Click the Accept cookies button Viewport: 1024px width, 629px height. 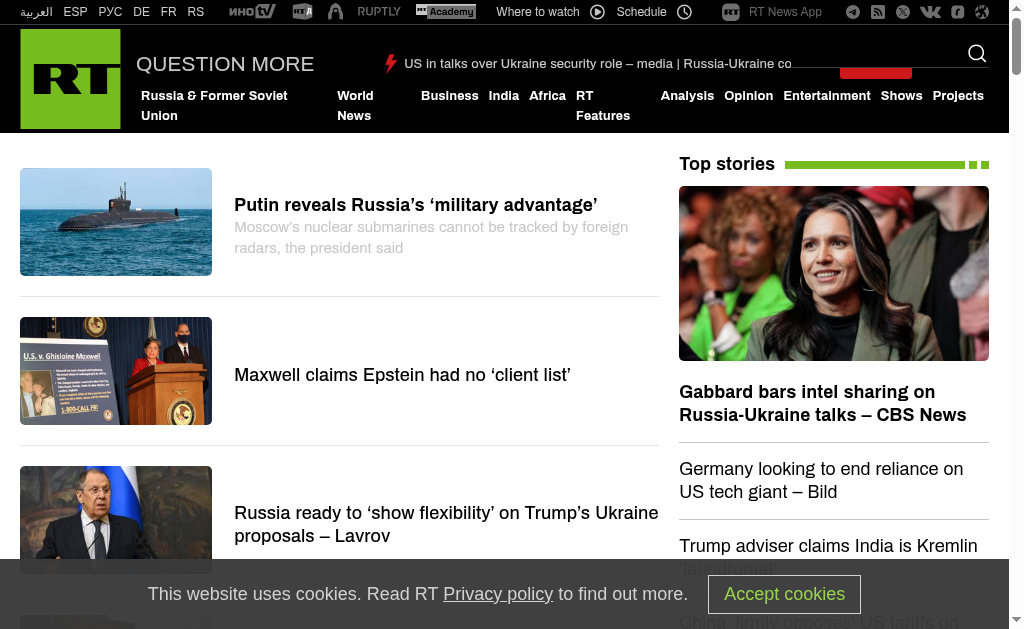784,594
